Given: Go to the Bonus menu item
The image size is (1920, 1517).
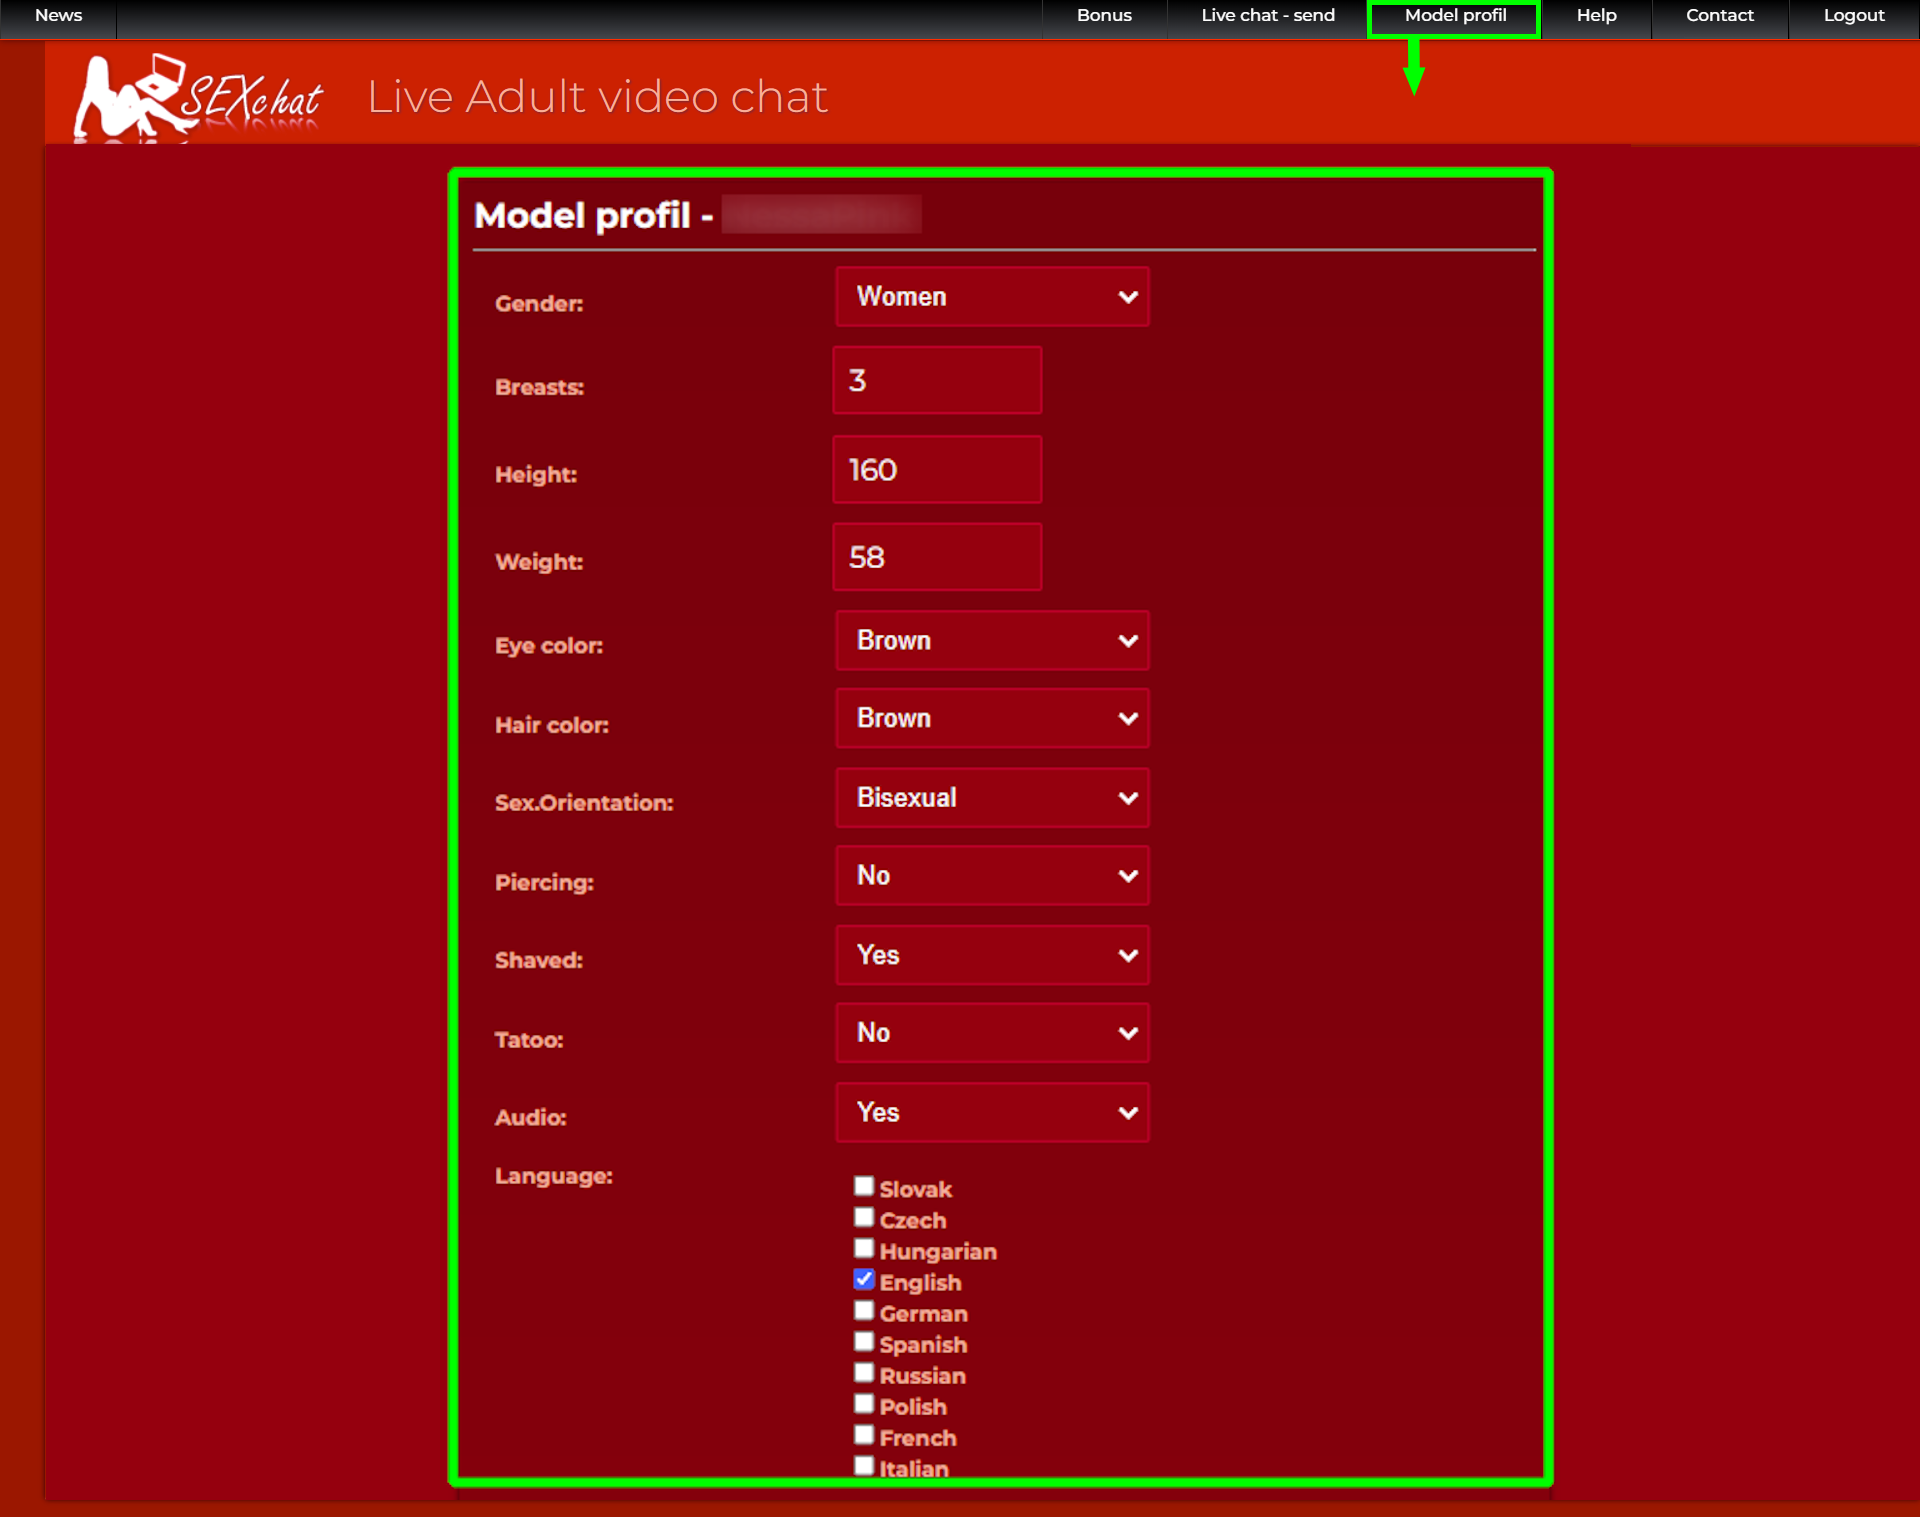Looking at the screenshot, I should point(1104,15).
